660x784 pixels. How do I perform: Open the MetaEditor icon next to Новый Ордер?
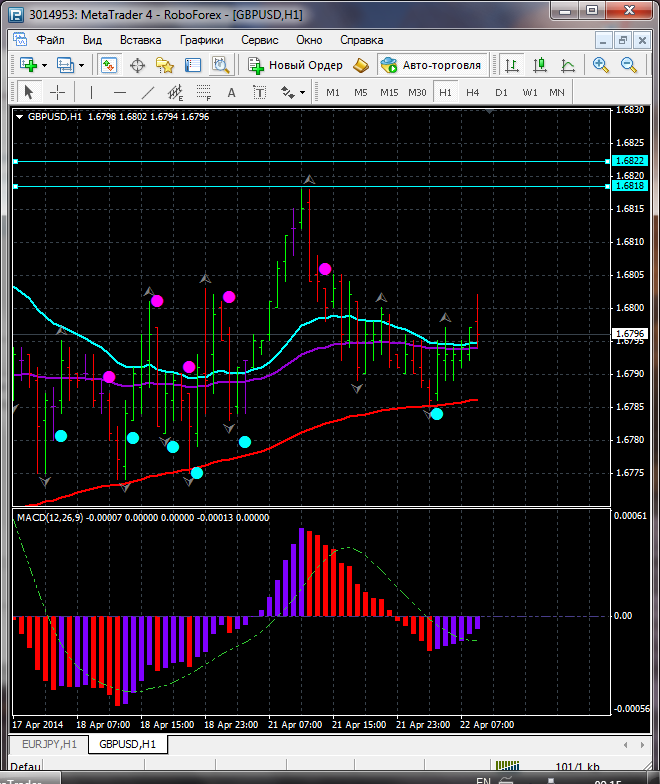(x=361, y=65)
